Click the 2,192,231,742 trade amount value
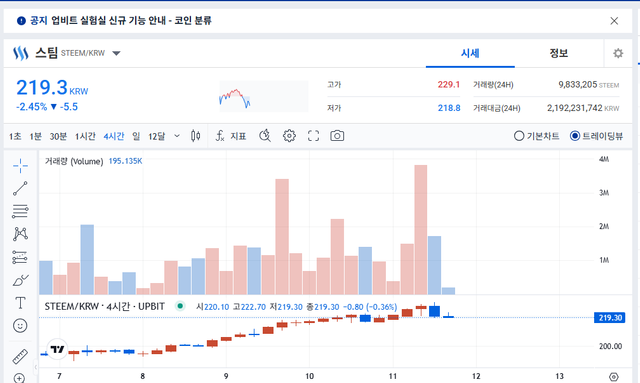Screen dimensions: 640x383 pos(575,108)
